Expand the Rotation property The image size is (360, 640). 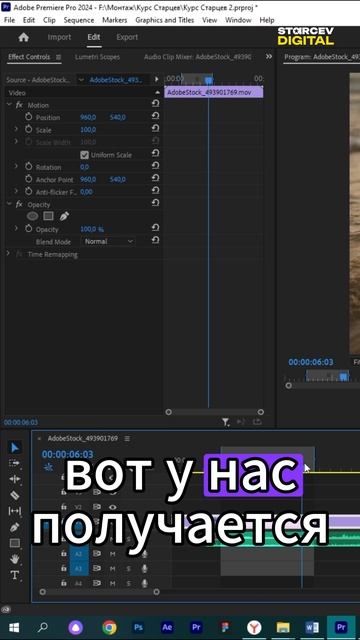tap(16, 167)
